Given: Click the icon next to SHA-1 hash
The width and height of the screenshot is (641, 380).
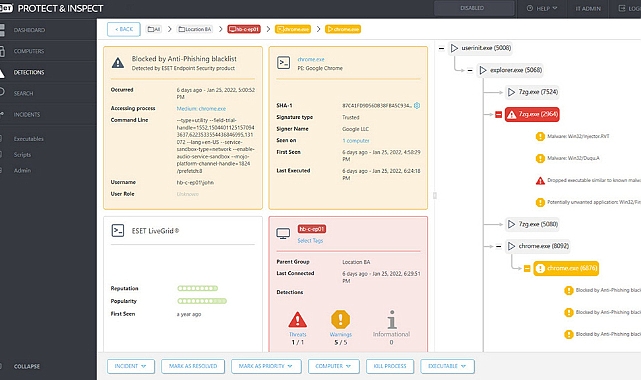Looking at the screenshot, I should (417, 105).
